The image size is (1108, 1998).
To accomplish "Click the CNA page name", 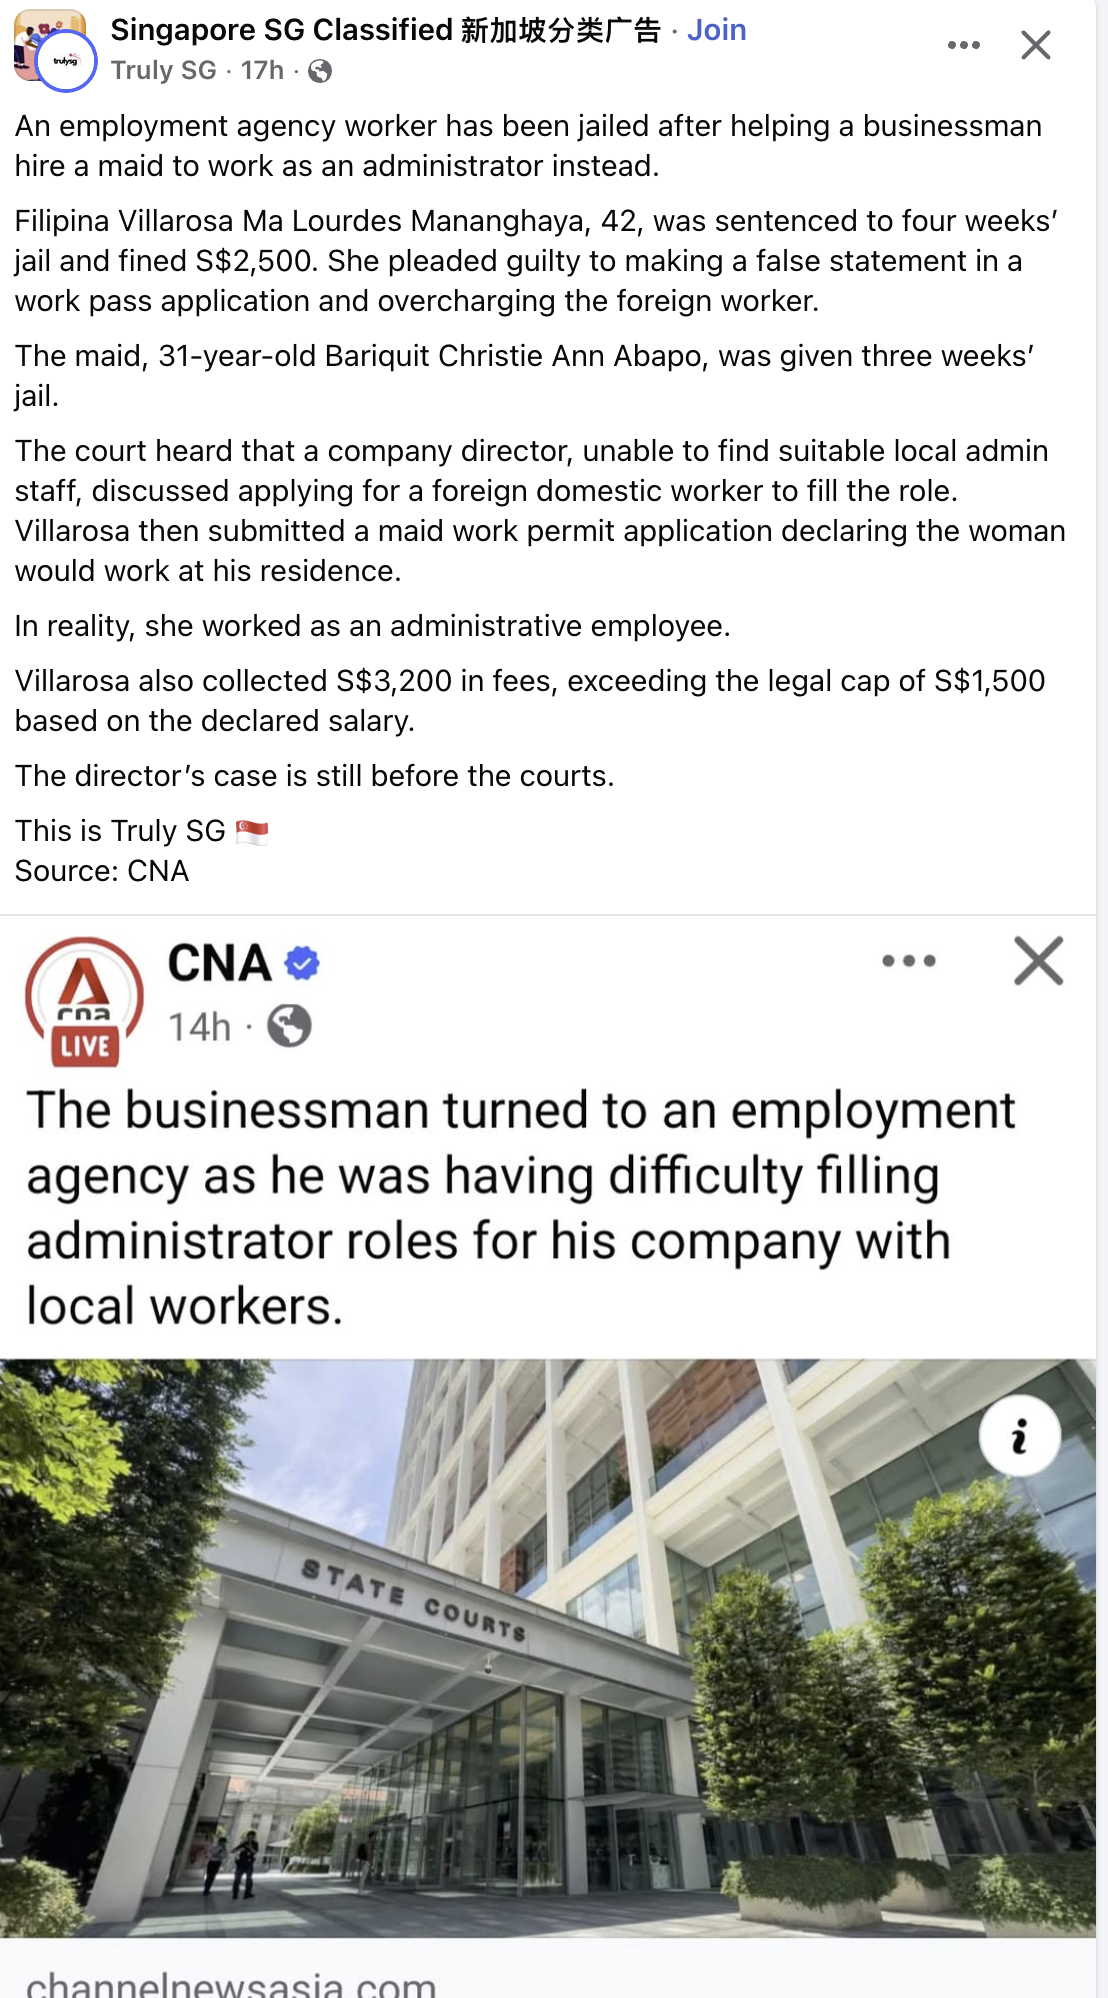I will click(x=219, y=963).
